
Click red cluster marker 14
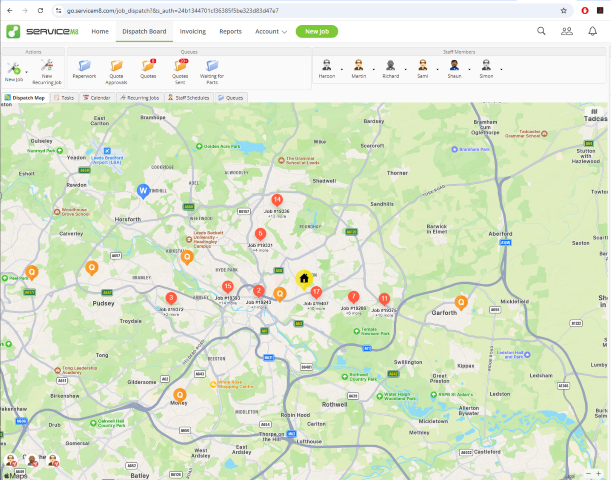click(277, 201)
